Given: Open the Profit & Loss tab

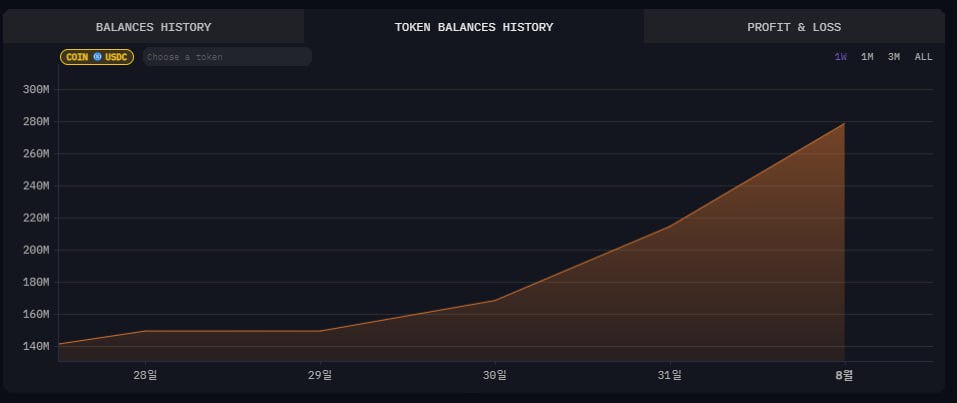Looking at the screenshot, I should [x=794, y=27].
